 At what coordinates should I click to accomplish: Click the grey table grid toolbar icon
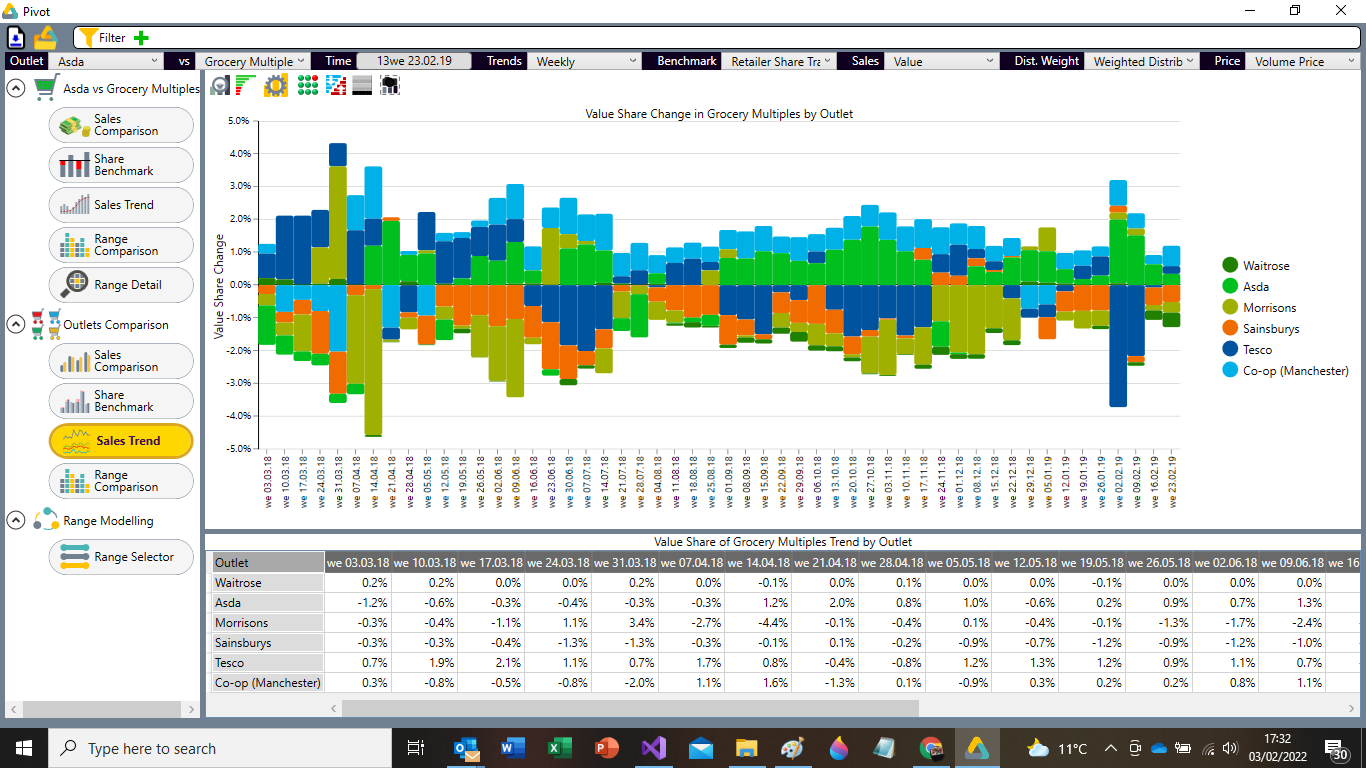tap(362, 86)
